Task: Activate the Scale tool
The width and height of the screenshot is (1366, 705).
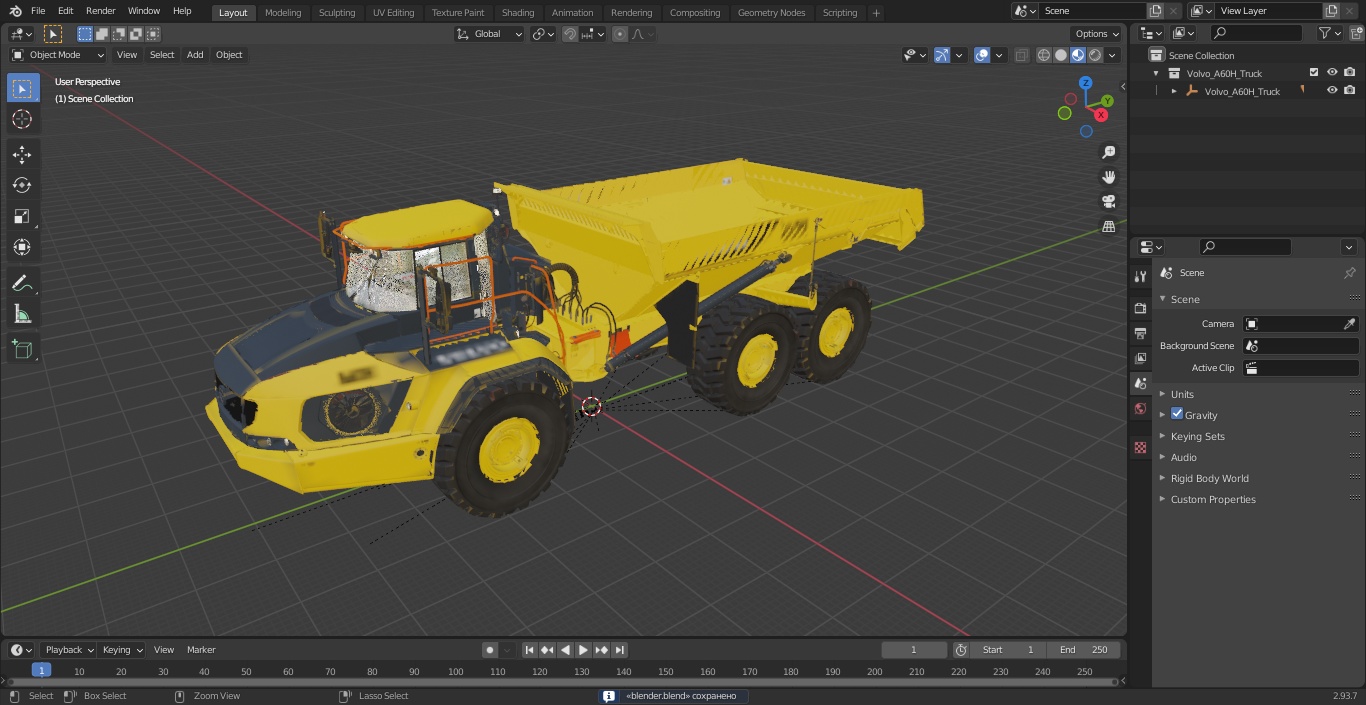Action: pos(22,216)
